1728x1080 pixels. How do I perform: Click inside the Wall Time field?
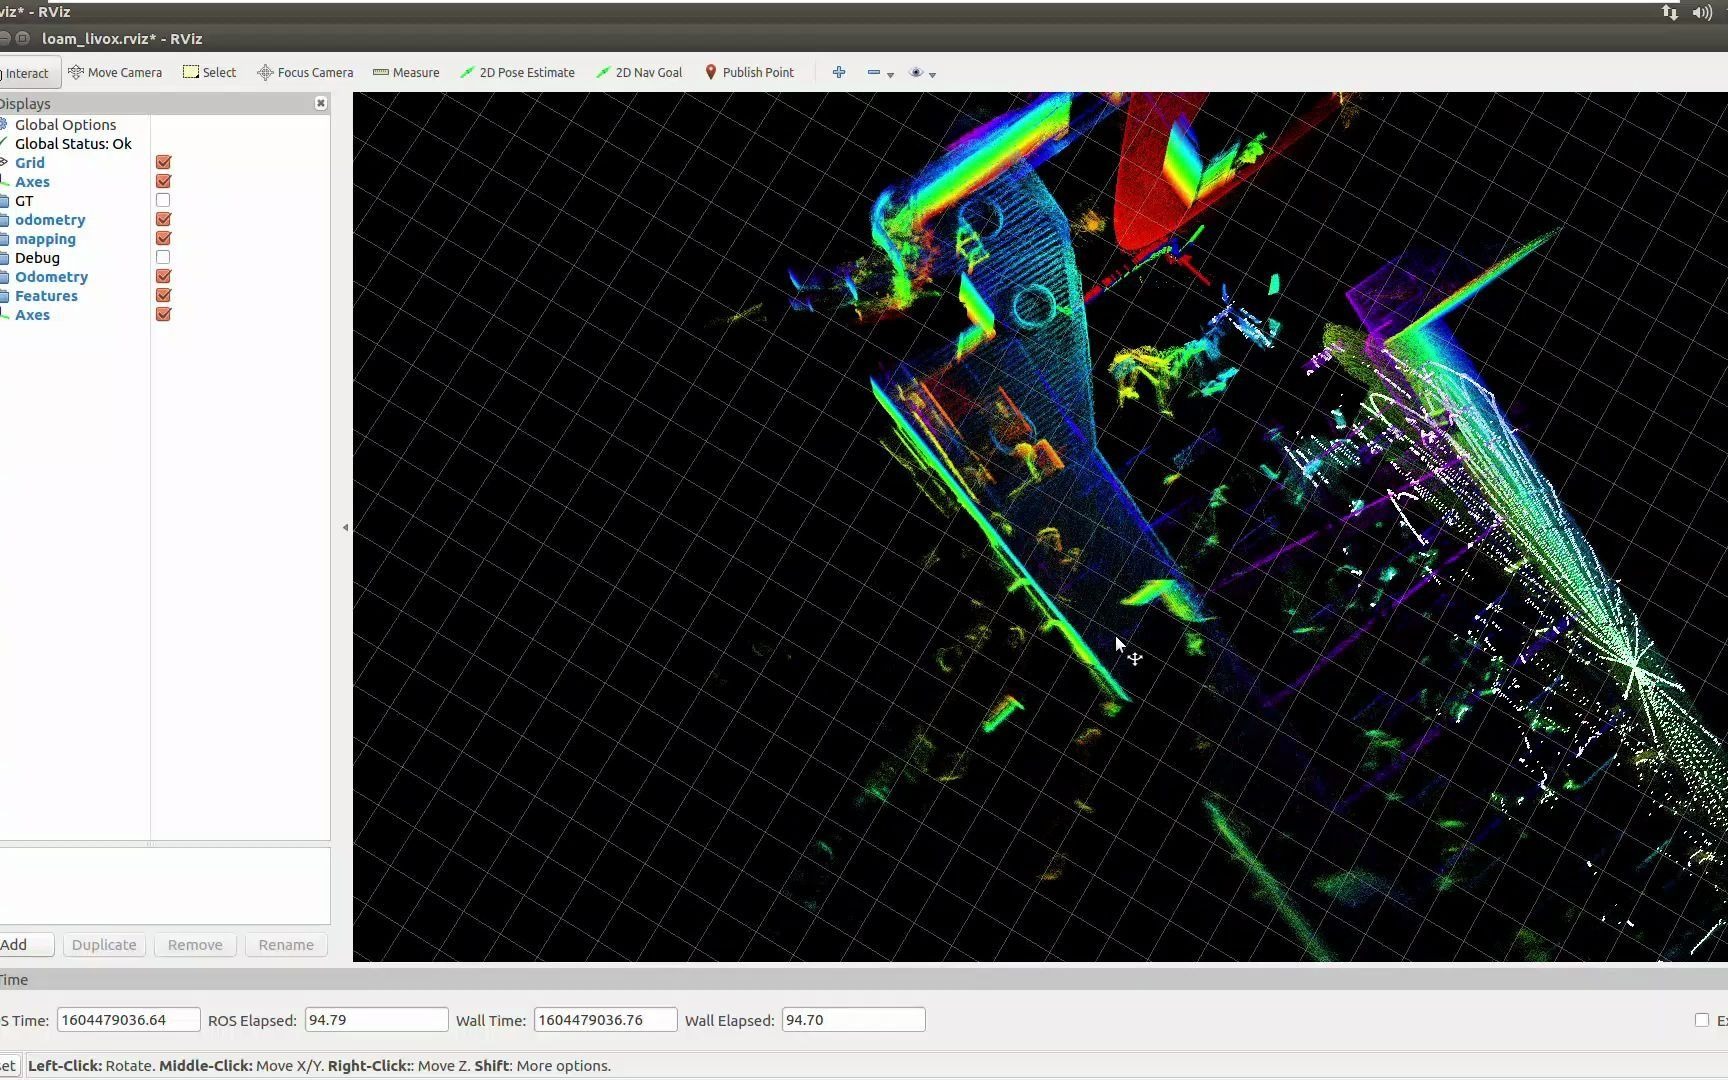point(604,1019)
